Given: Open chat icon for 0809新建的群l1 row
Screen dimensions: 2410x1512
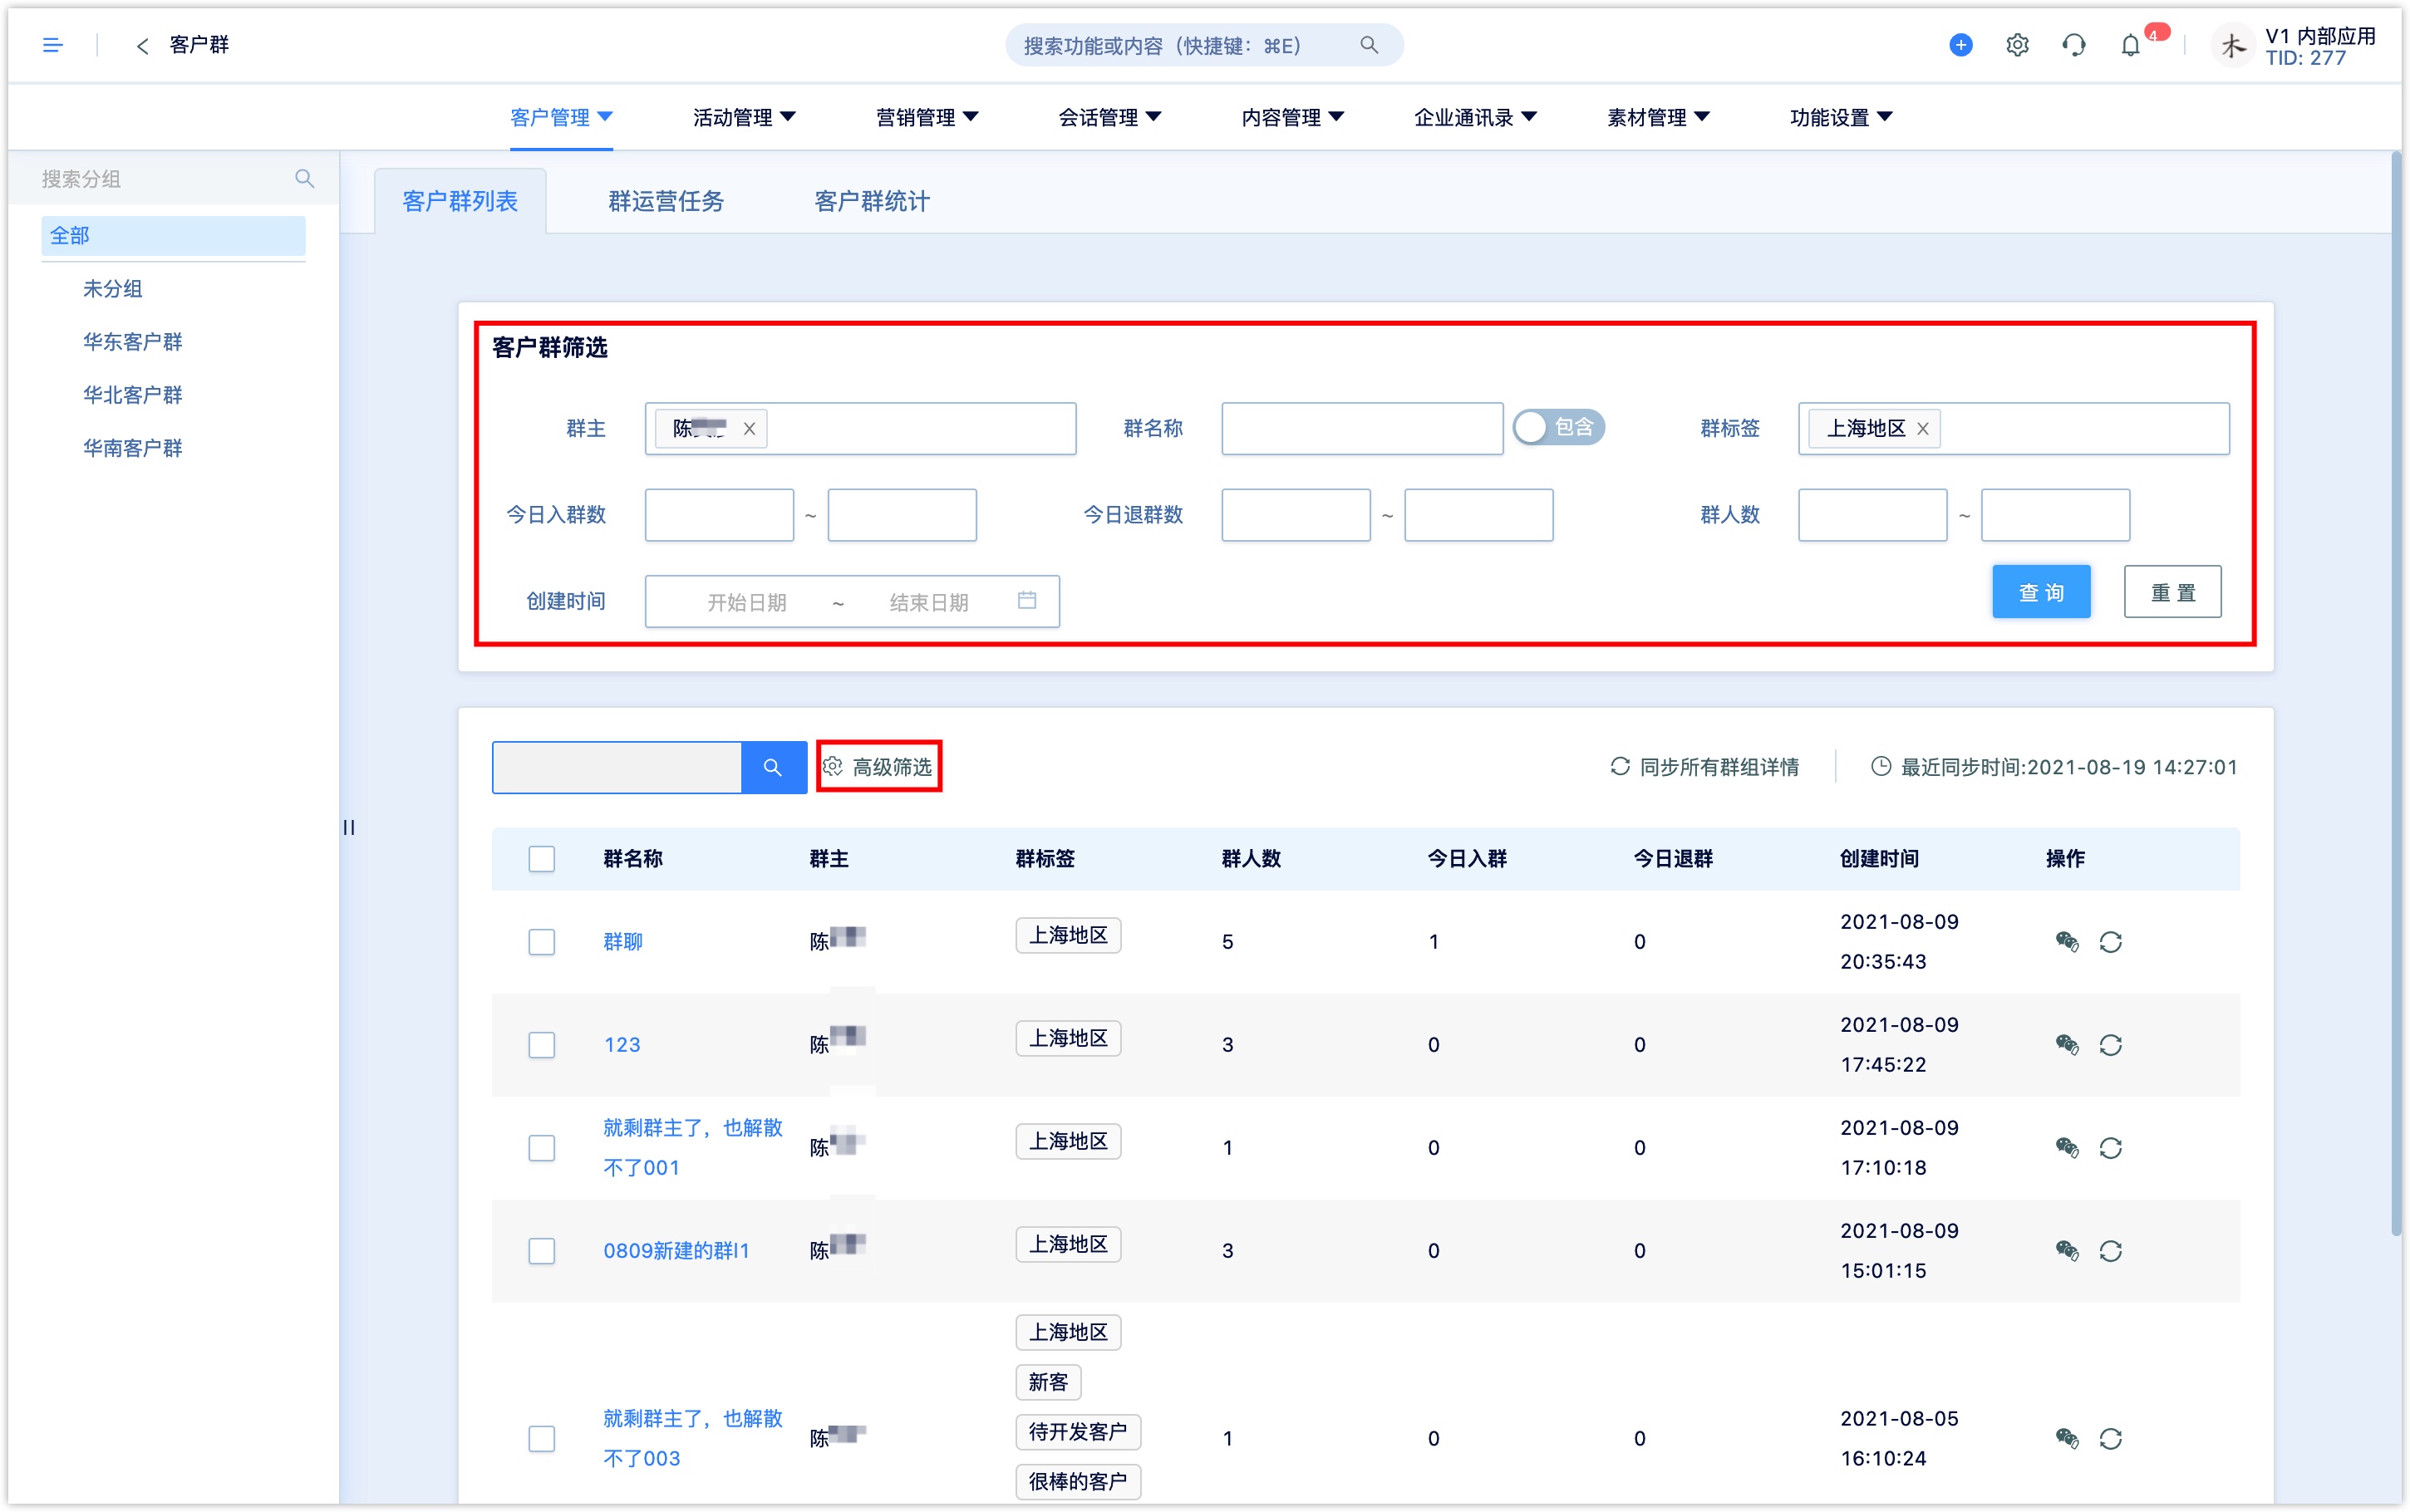Looking at the screenshot, I should click(2066, 1250).
